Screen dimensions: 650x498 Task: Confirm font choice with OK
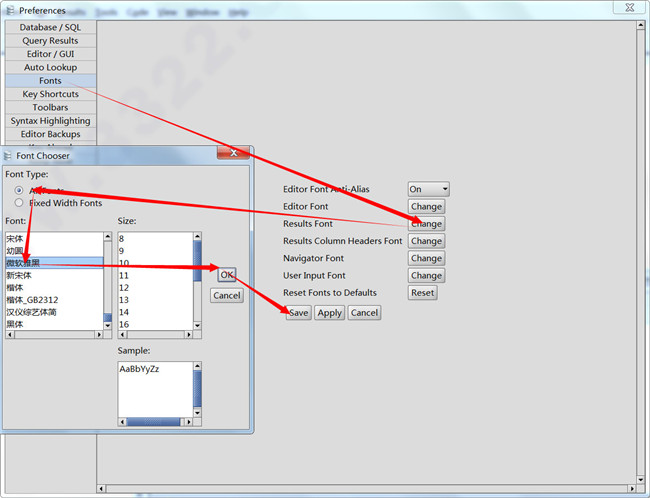pos(227,275)
